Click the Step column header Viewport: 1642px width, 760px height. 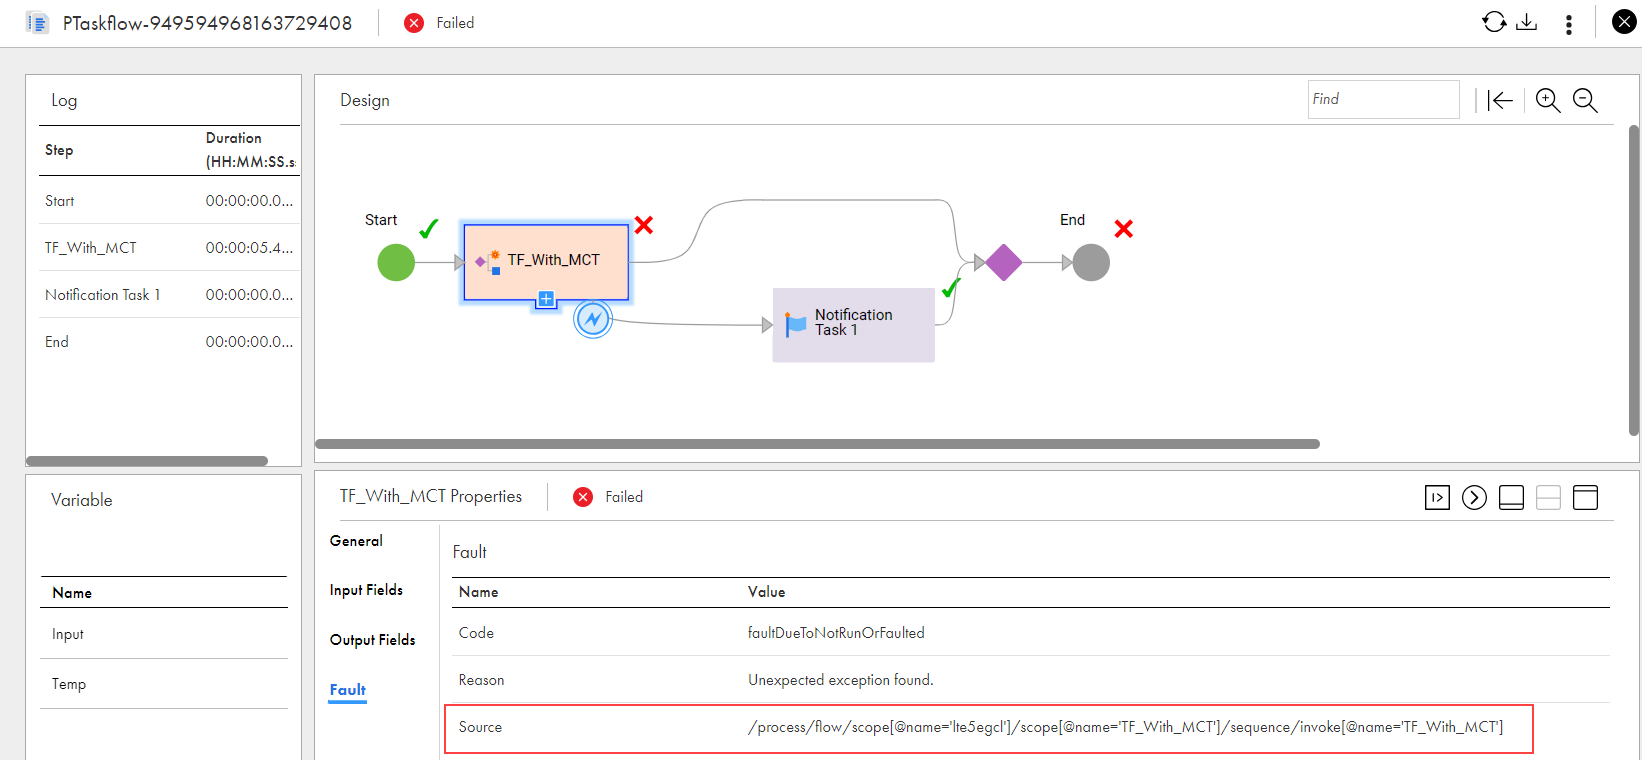pos(59,150)
